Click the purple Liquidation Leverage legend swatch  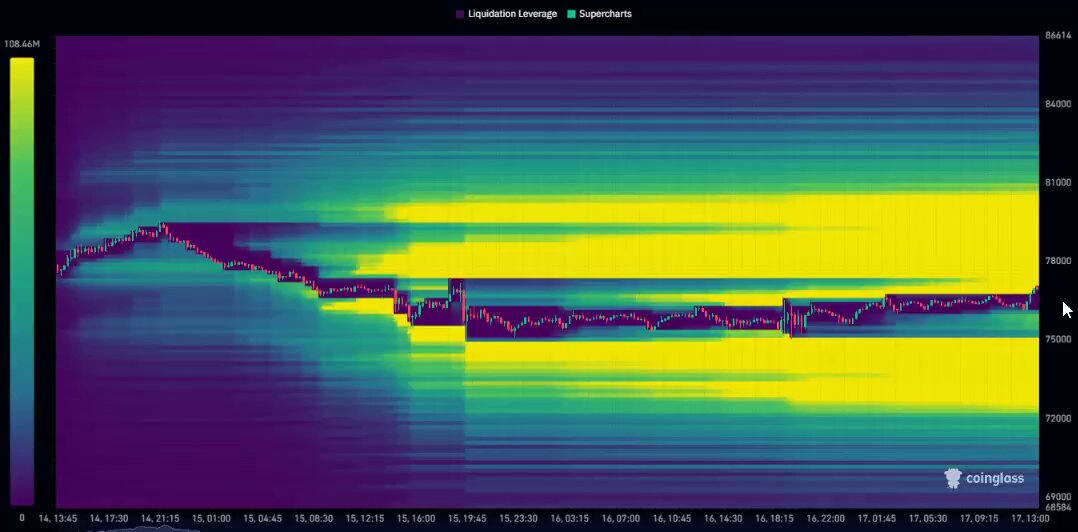pos(459,14)
